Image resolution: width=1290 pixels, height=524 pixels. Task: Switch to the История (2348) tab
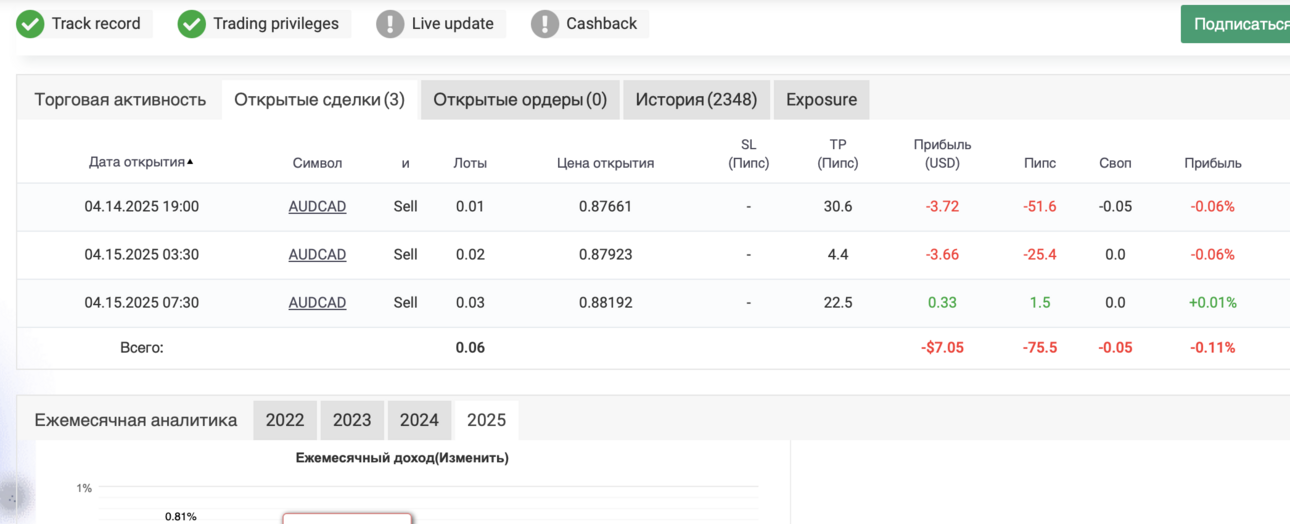(x=696, y=100)
